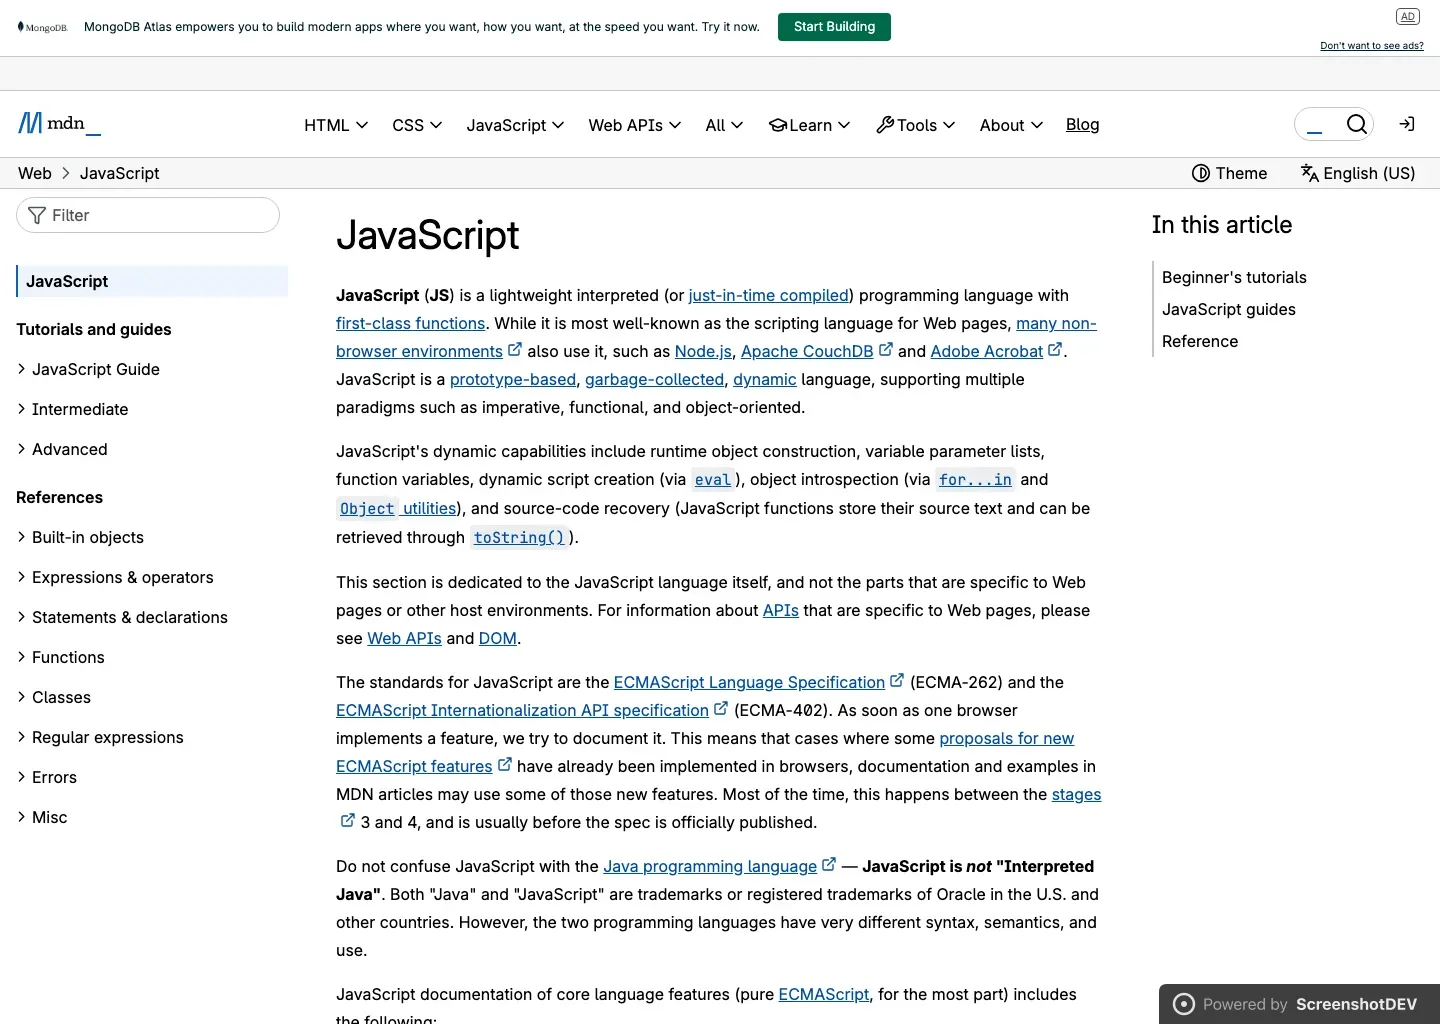Click the MongoDB logo in the ad

(x=43, y=27)
